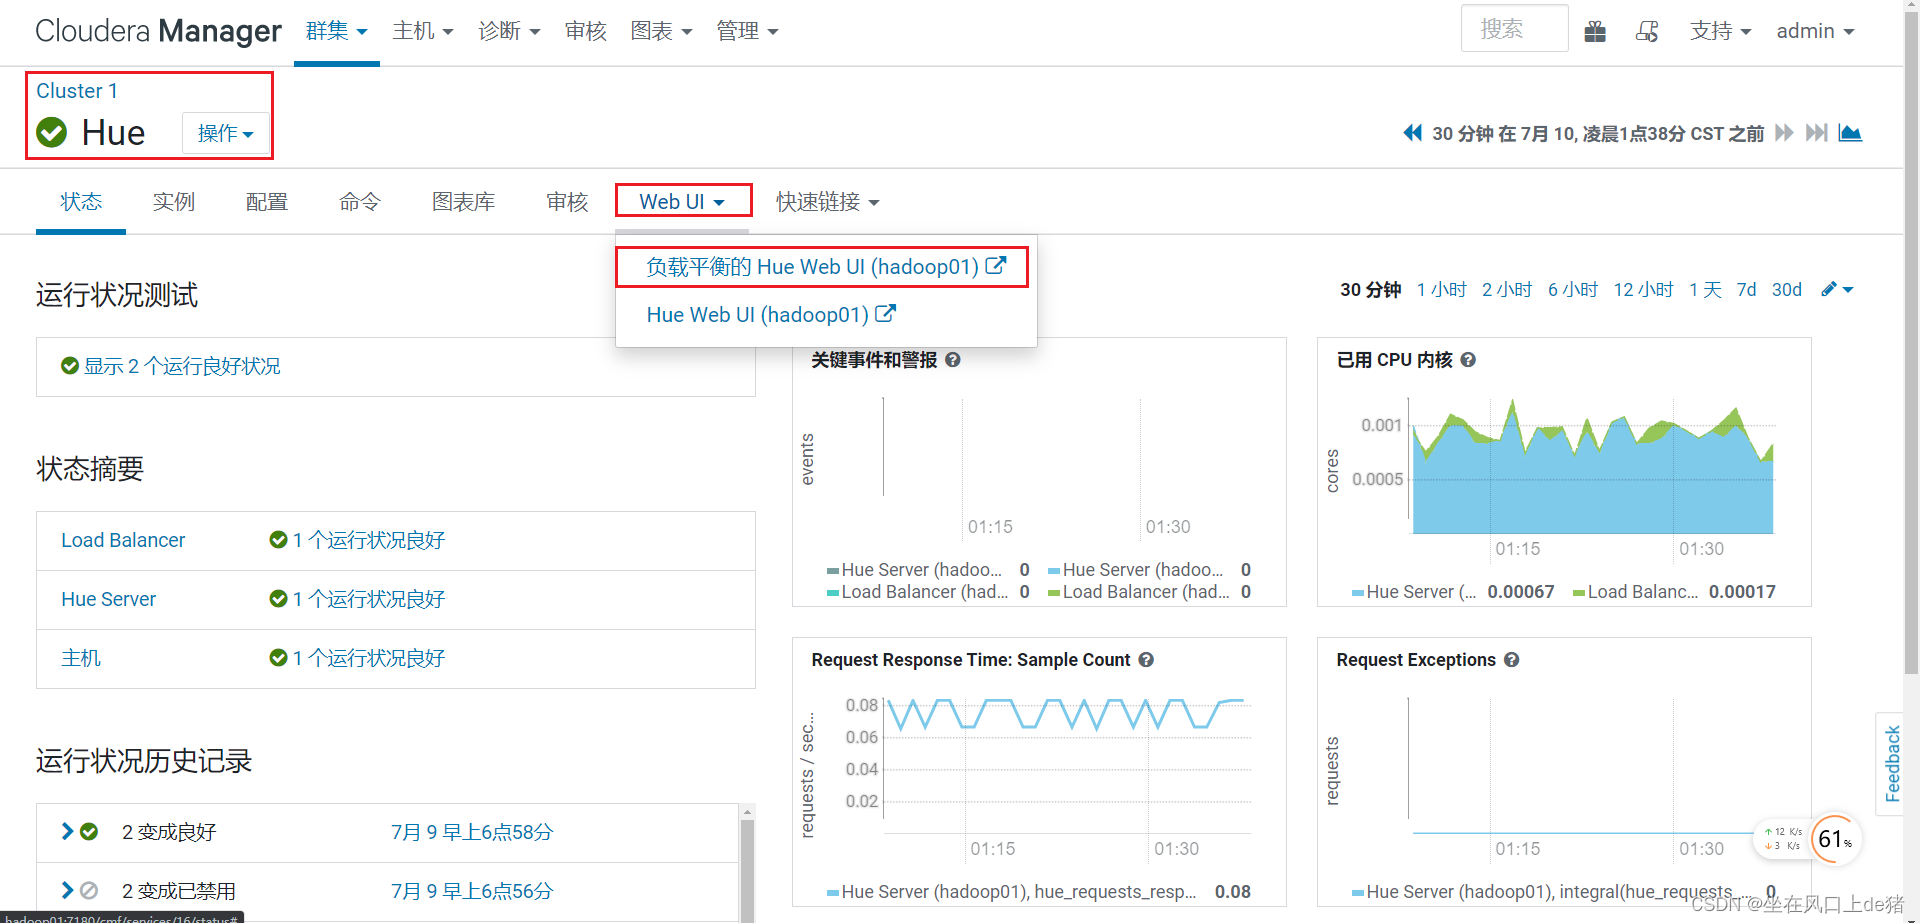Switch to the service-level 审核 tab
The width and height of the screenshot is (1920, 923).
coord(567,202)
